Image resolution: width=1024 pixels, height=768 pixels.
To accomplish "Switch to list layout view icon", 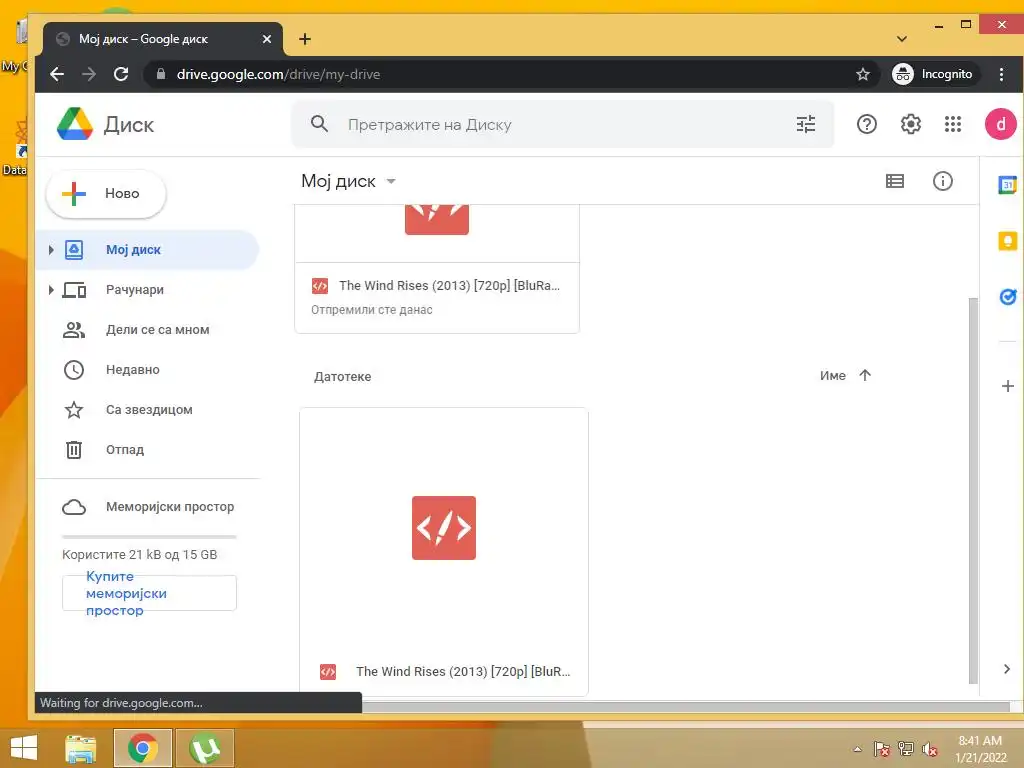I will [x=895, y=181].
